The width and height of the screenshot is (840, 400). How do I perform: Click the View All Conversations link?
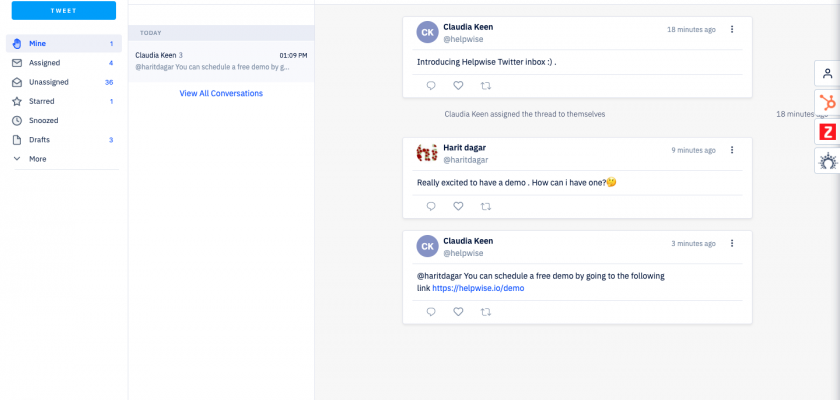(221, 93)
